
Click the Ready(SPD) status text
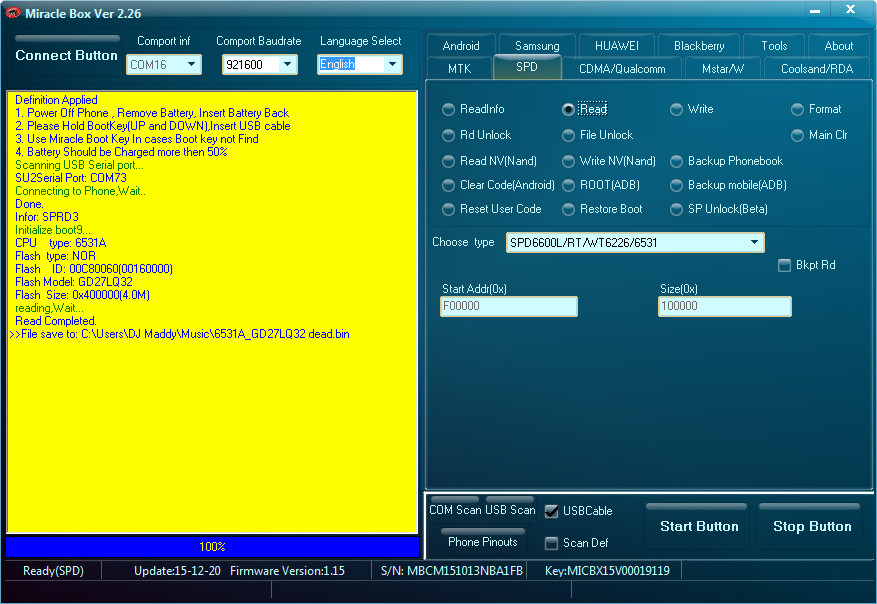[53, 571]
